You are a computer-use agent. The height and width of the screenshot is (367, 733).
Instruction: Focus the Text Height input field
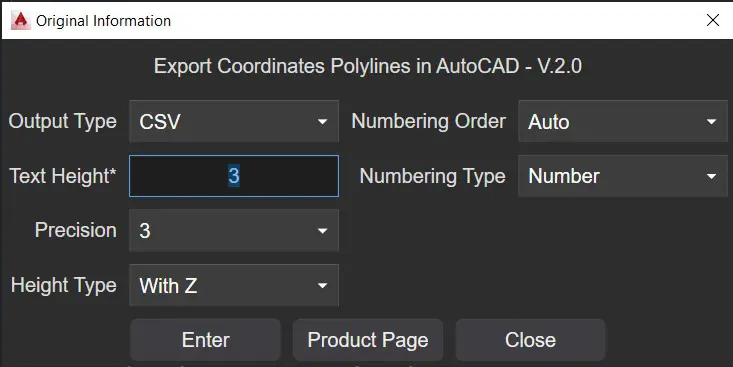click(234, 176)
